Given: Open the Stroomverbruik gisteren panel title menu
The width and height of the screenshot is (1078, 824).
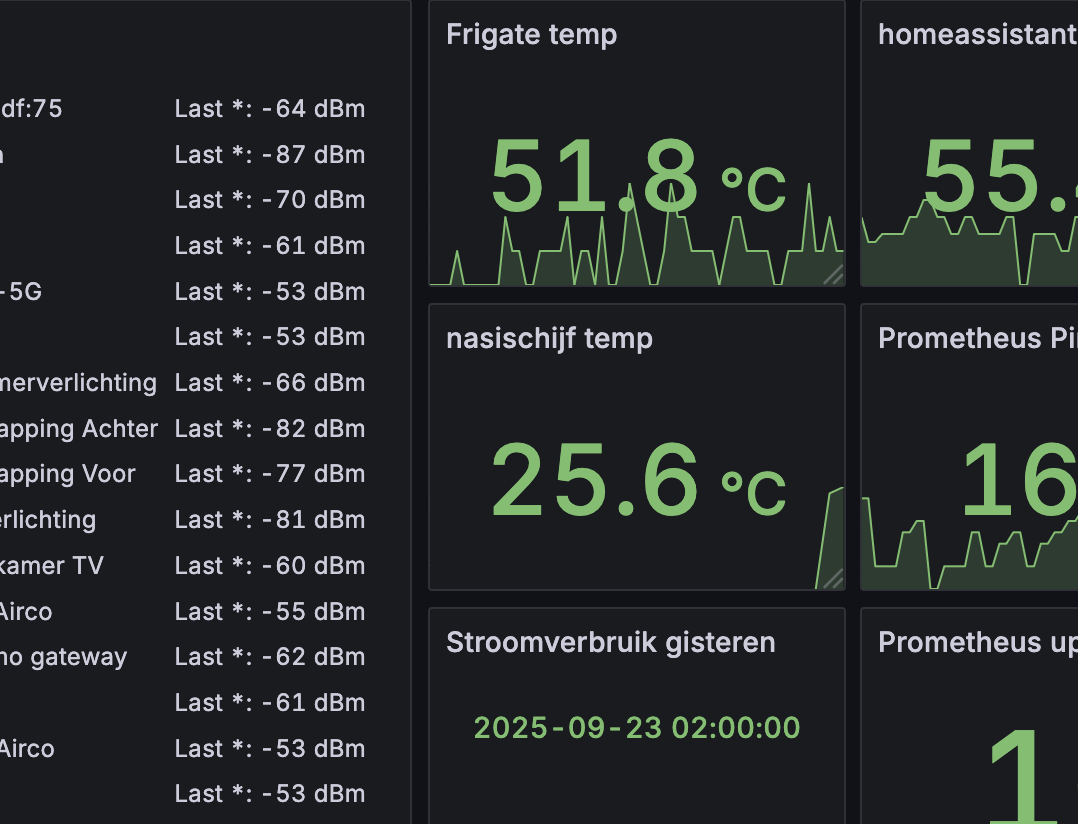Looking at the screenshot, I should point(610,642).
